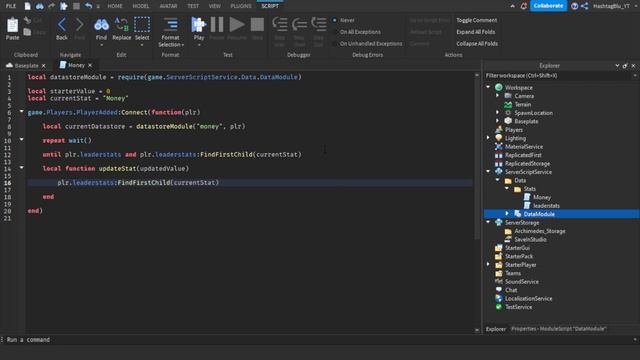The width and height of the screenshot is (640, 360).
Task: Click the Resume test button
Action: tap(236, 25)
